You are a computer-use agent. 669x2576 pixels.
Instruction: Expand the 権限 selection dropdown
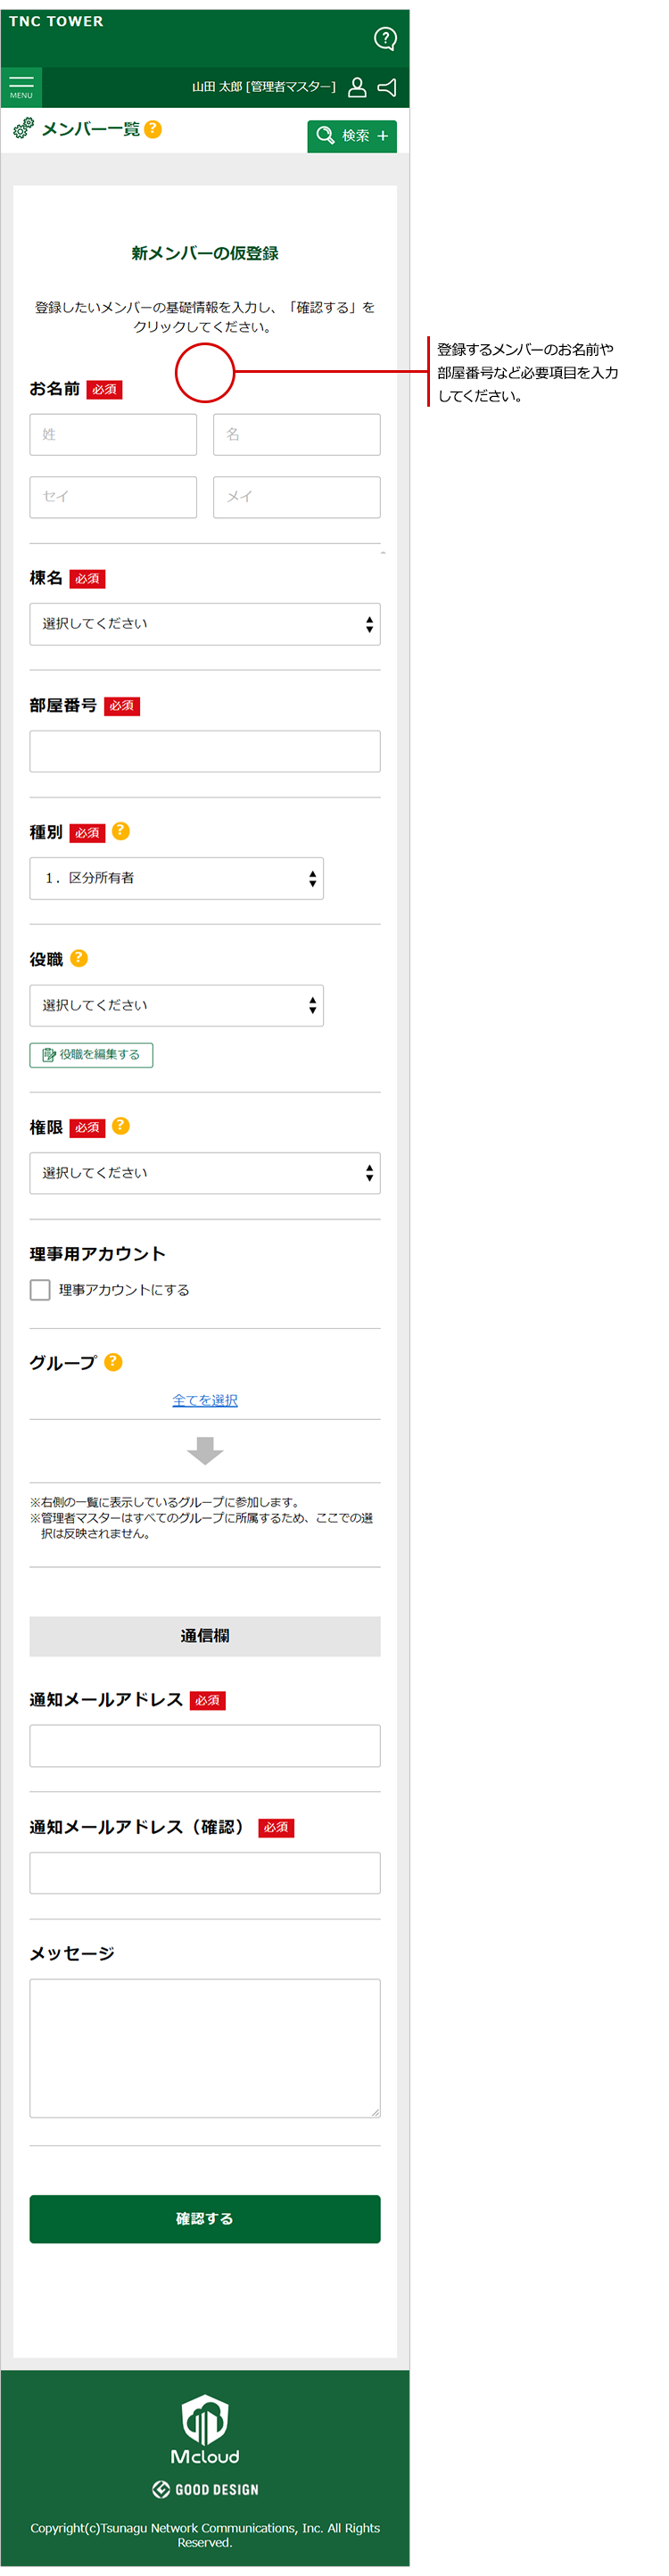(x=204, y=1172)
